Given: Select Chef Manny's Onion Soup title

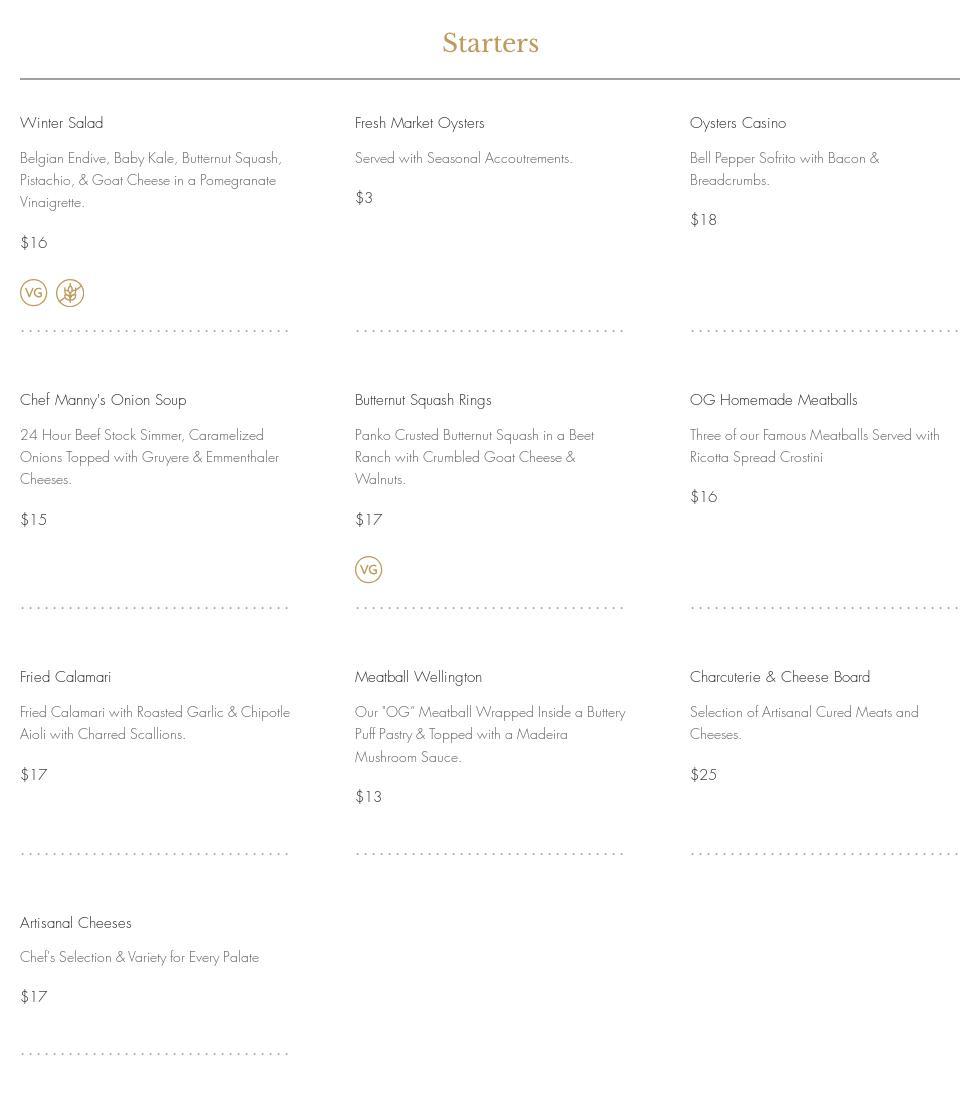Looking at the screenshot, I should (103, 400).
